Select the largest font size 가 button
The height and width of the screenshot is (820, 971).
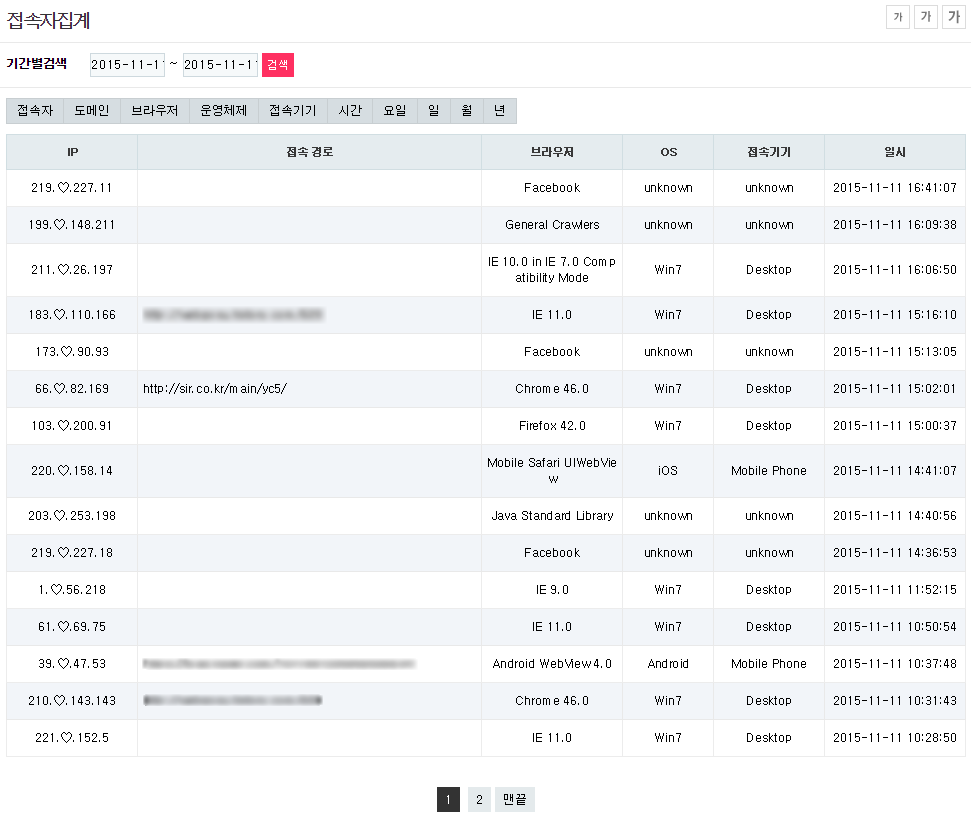[954, 17]
